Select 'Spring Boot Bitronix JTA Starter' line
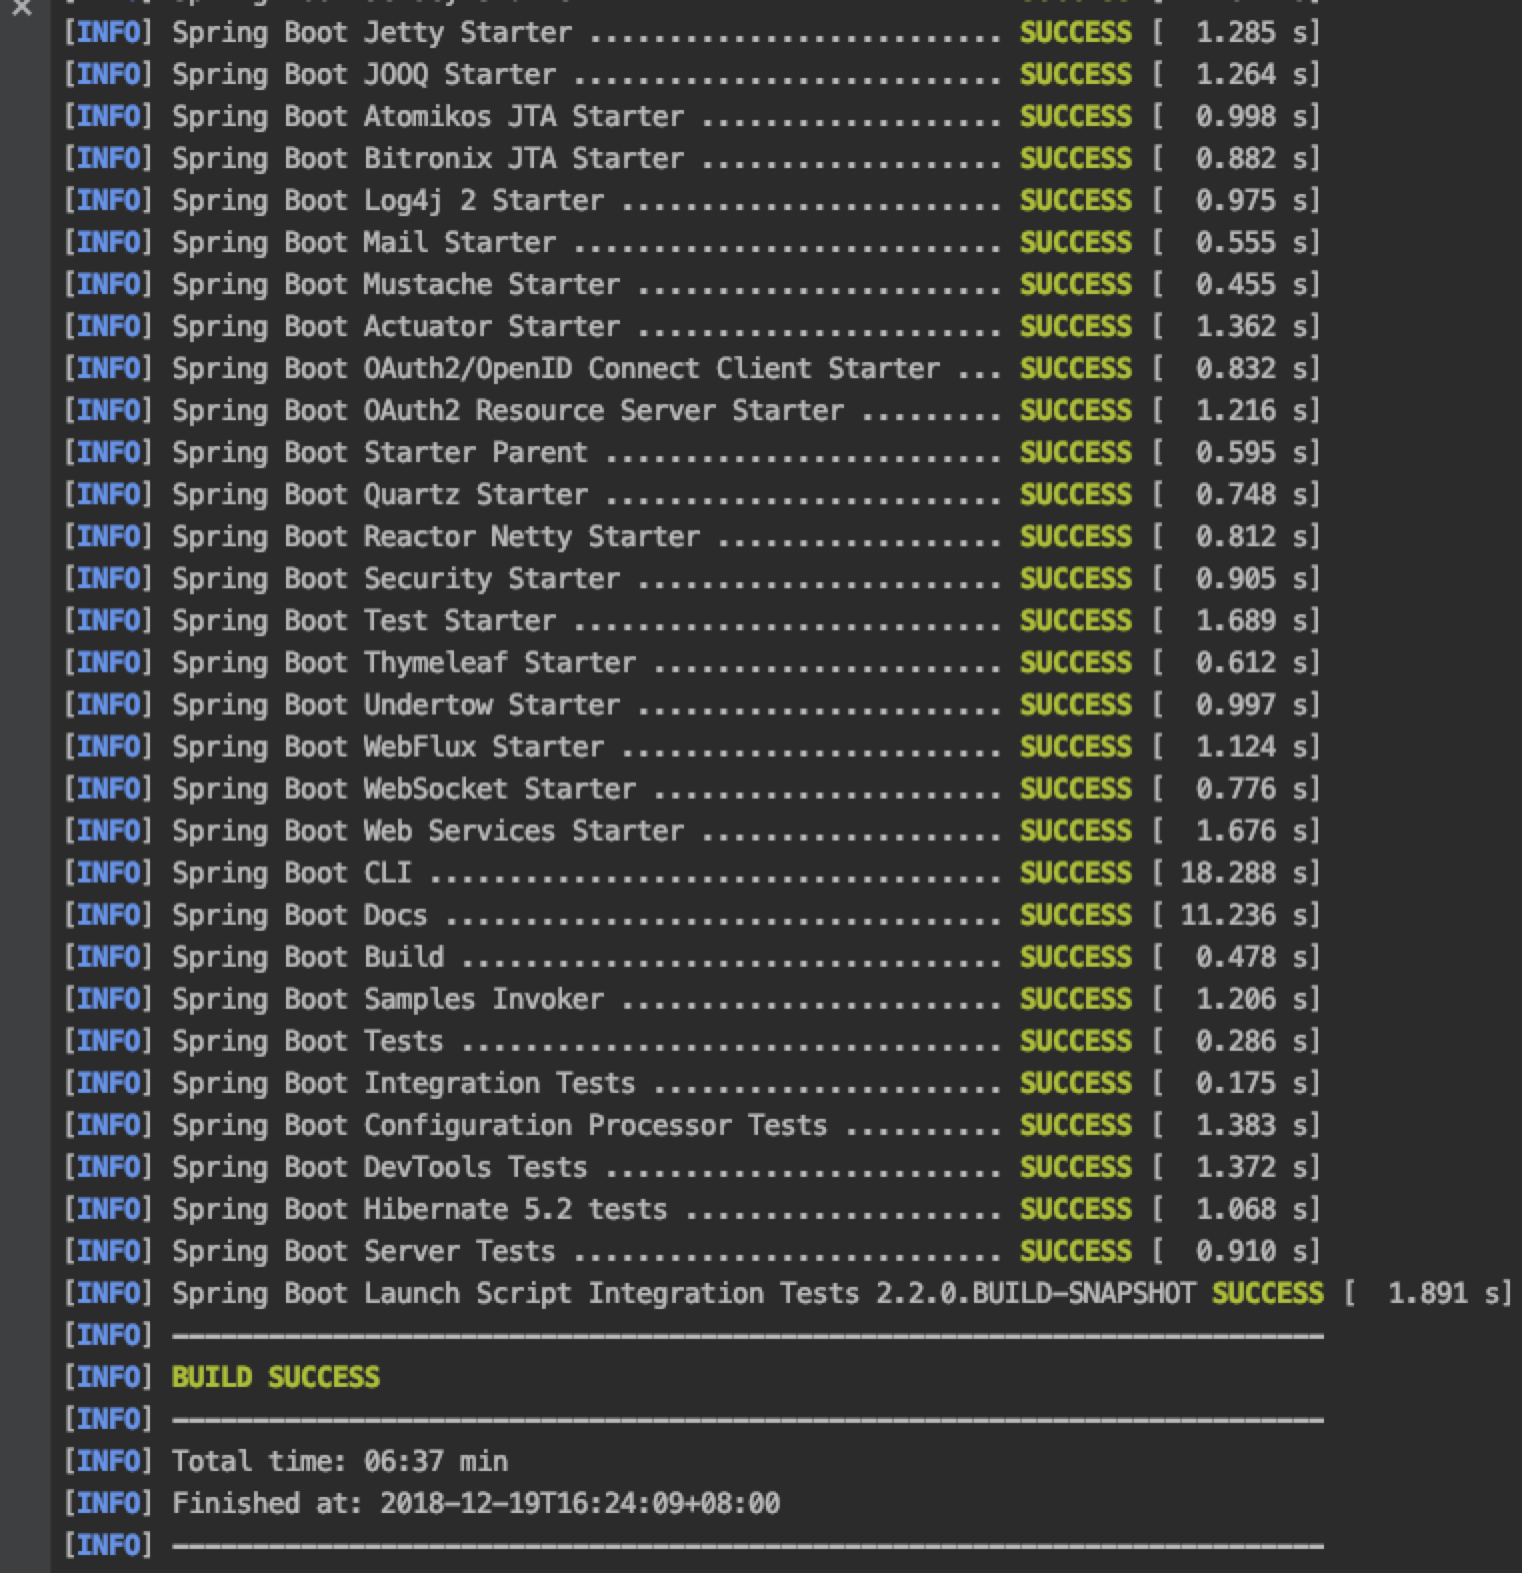 (691, 159)
